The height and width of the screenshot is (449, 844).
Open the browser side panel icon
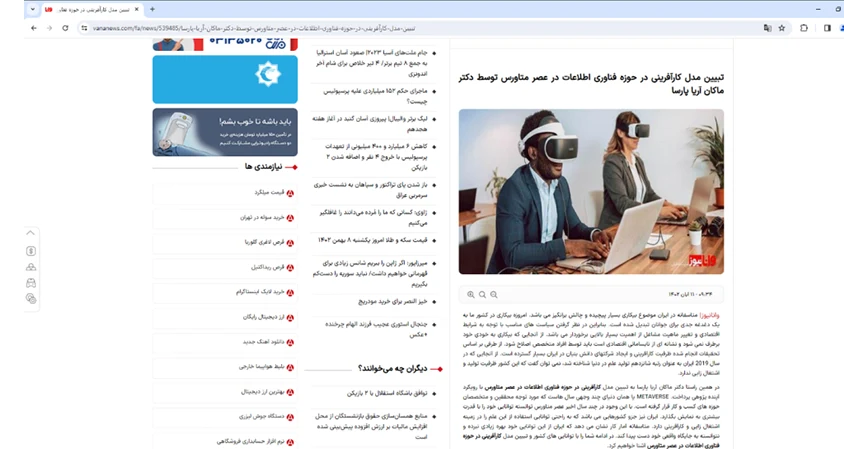coord(827,28)
